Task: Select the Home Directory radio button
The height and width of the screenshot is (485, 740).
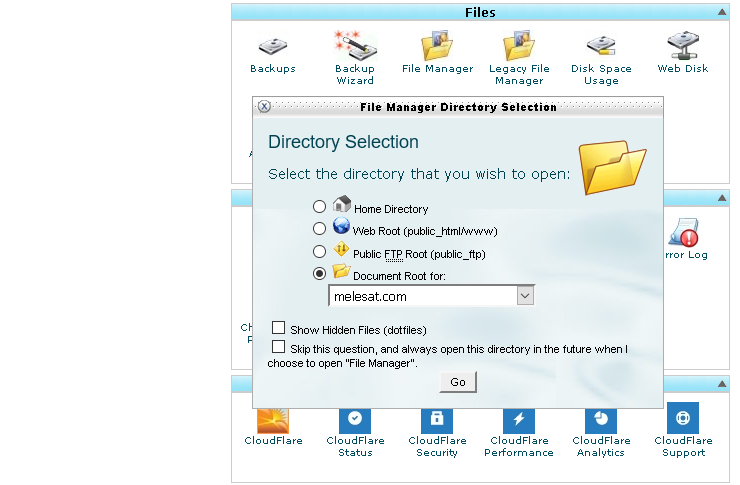Action: pos(319,207)
